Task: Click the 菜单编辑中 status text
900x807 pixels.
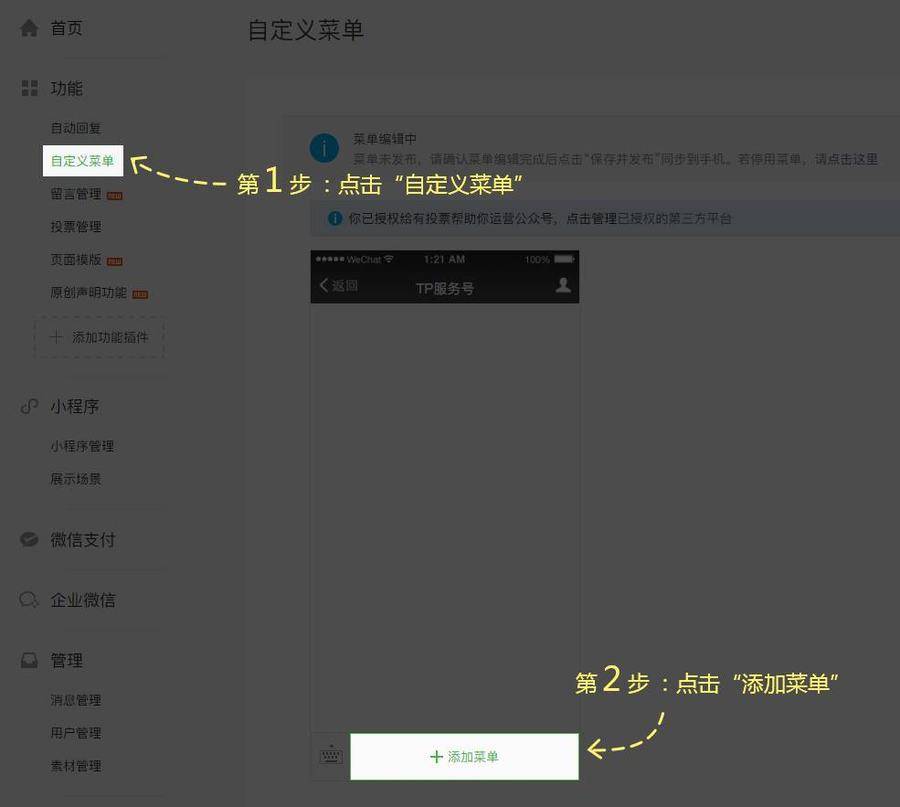Action: [385, 138]
